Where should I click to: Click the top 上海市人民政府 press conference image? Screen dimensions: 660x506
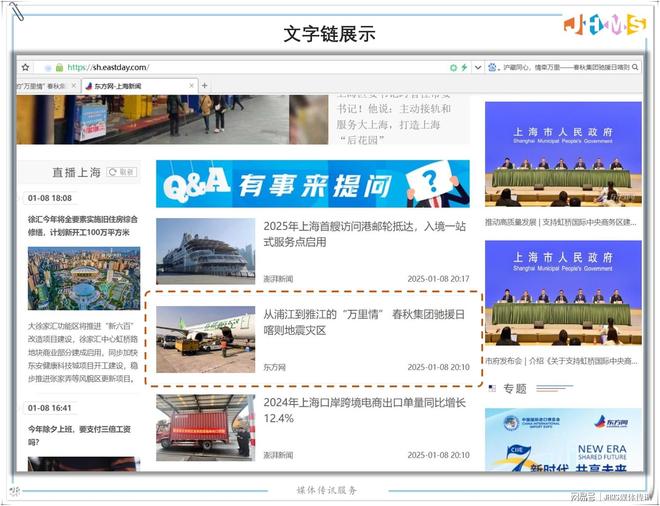563,154
